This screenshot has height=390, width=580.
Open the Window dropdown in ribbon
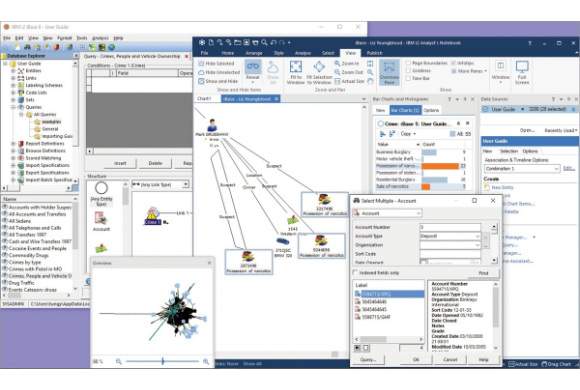(x=500, y=72)
